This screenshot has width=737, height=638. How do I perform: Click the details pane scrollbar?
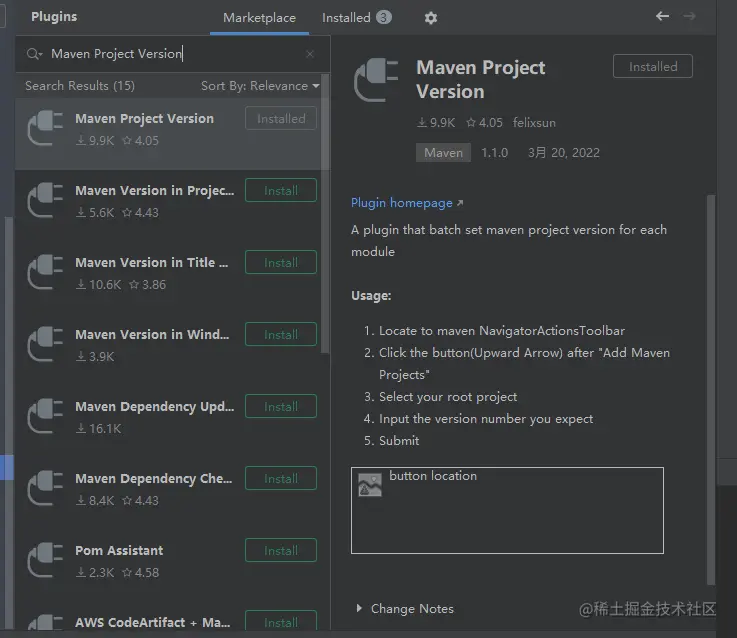[x=711, y=390]
